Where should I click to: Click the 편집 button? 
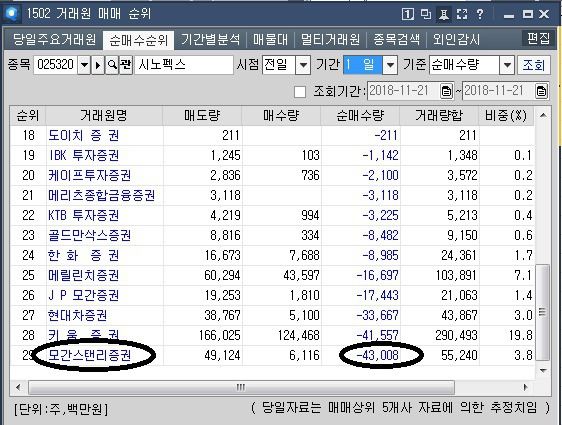pos(538,38)
